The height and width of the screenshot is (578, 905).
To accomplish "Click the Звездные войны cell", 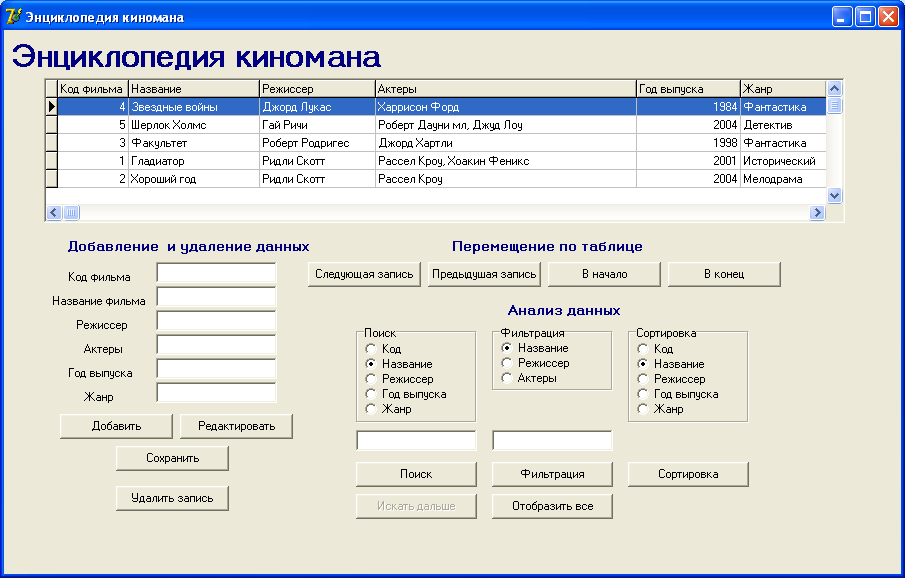I will pyautogui.click(x=194, y=107).
